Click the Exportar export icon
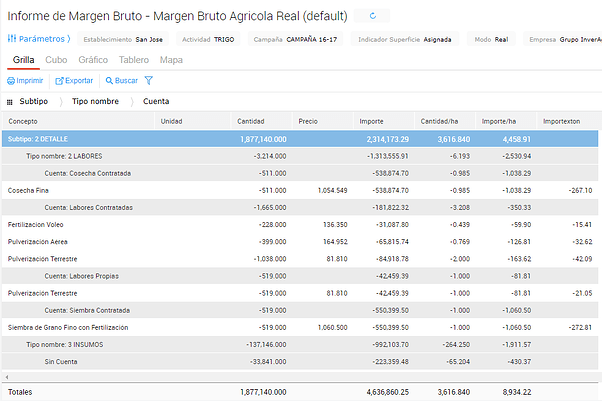 pos(59,81)
